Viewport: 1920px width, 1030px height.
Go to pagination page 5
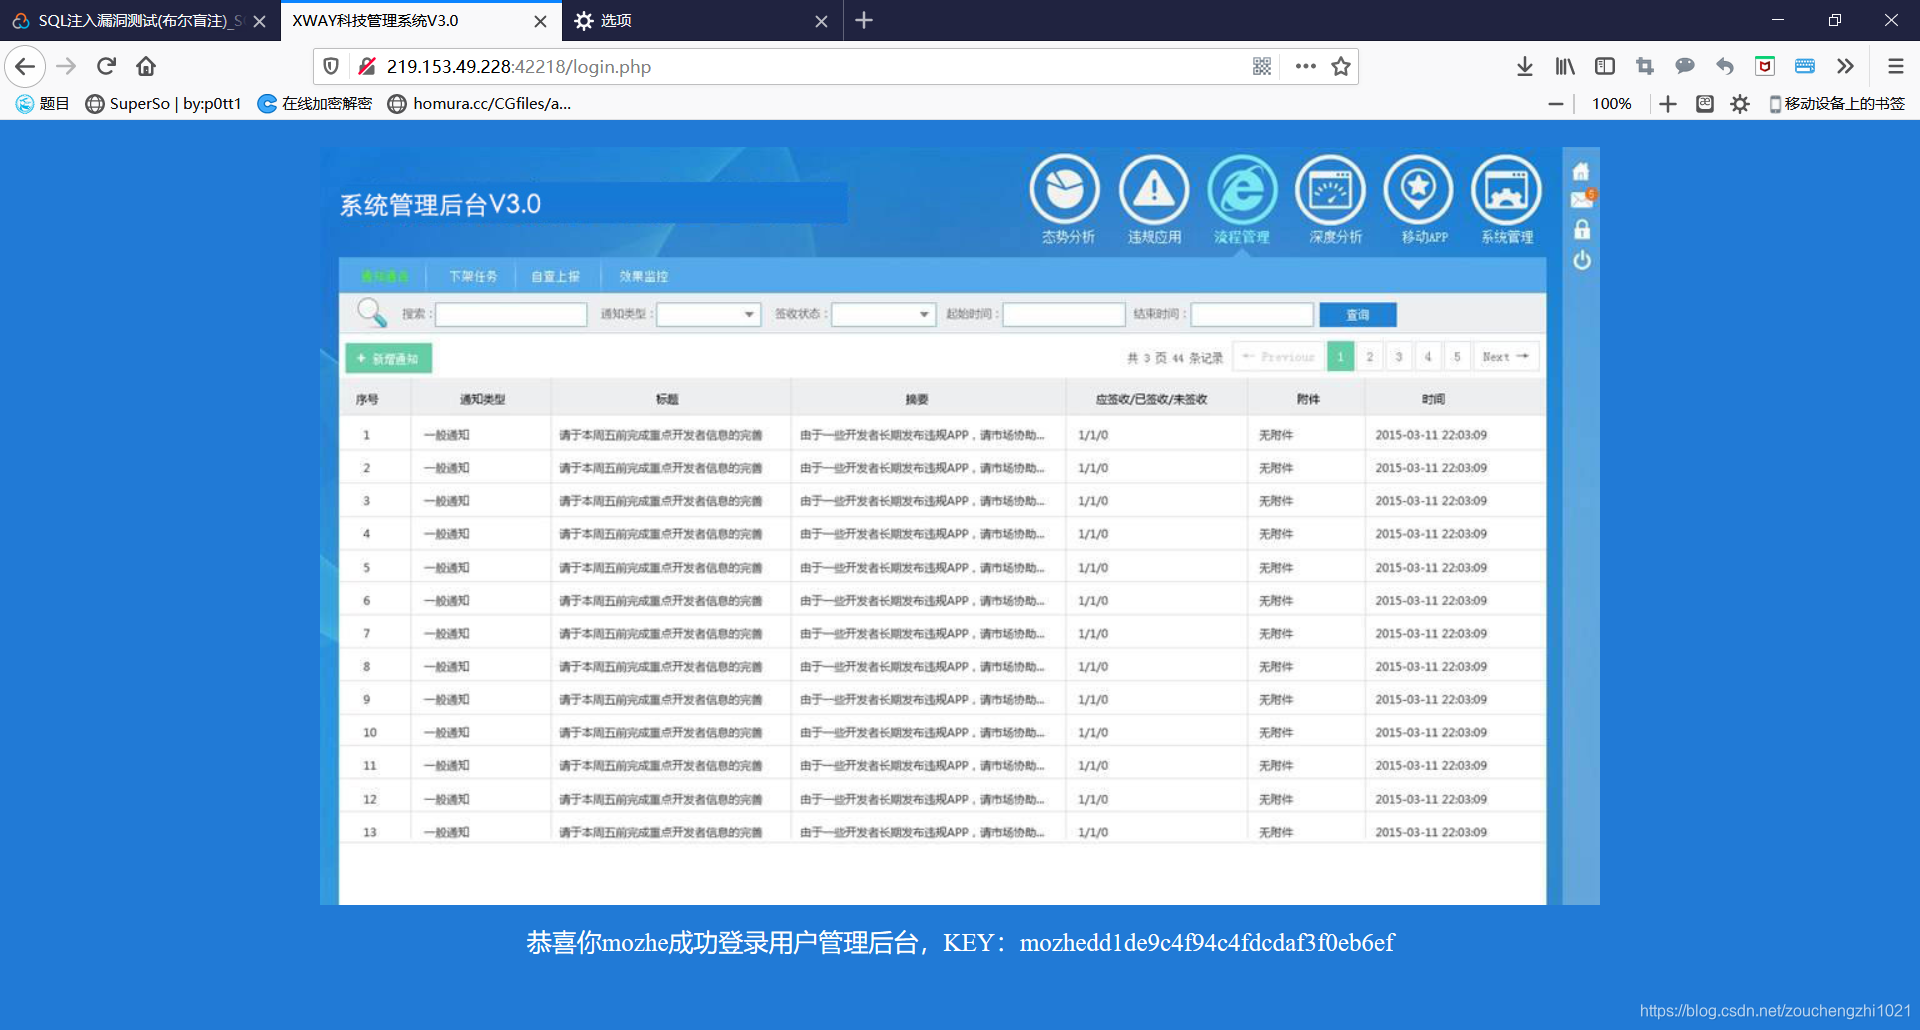click(x=1457, y=356)
